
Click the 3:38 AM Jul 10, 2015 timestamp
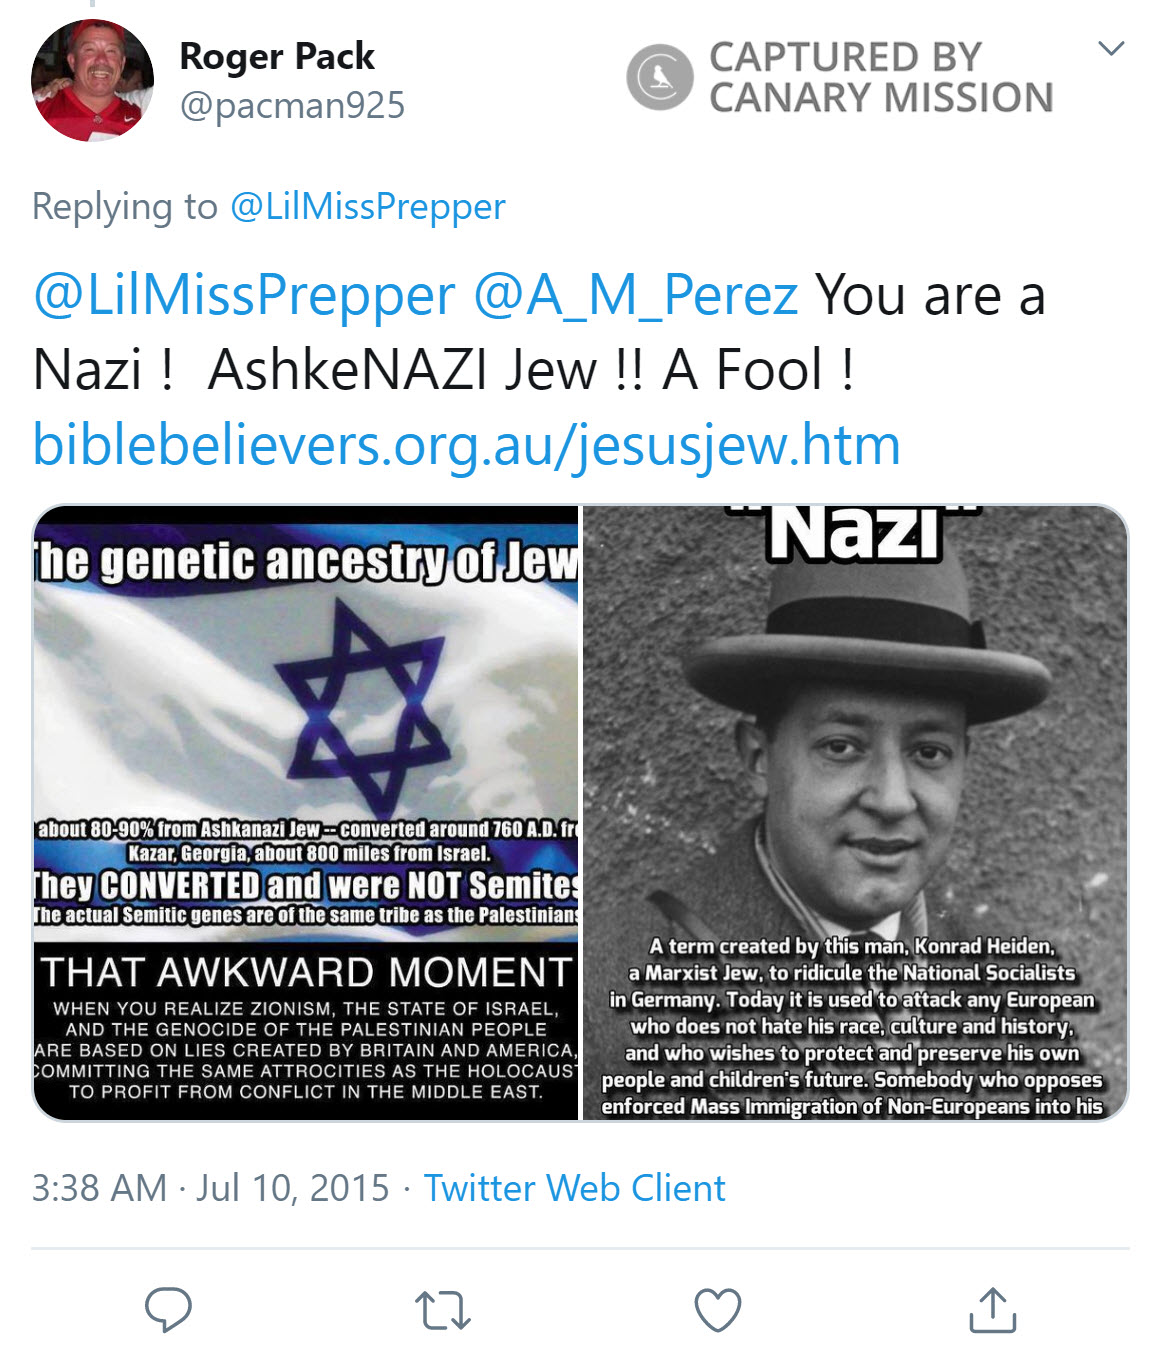point(210,1188)
